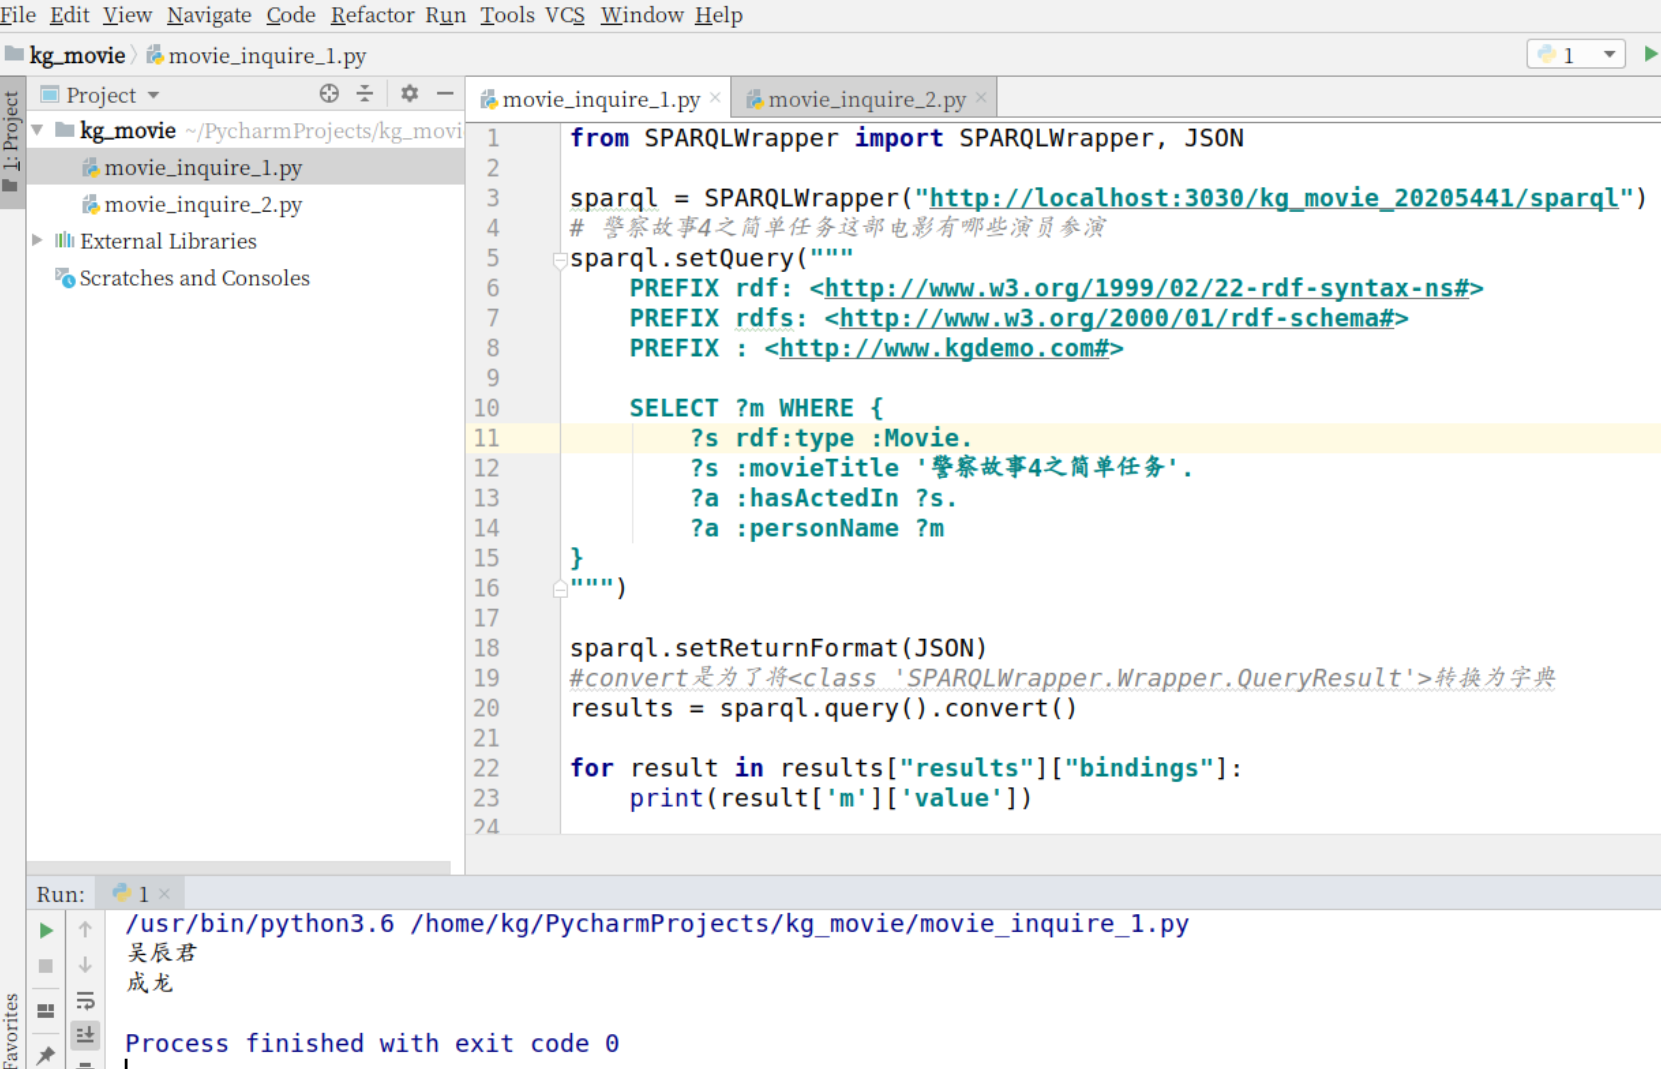Click the rdf-syntax-ns URL in code

click(1146, 288)
